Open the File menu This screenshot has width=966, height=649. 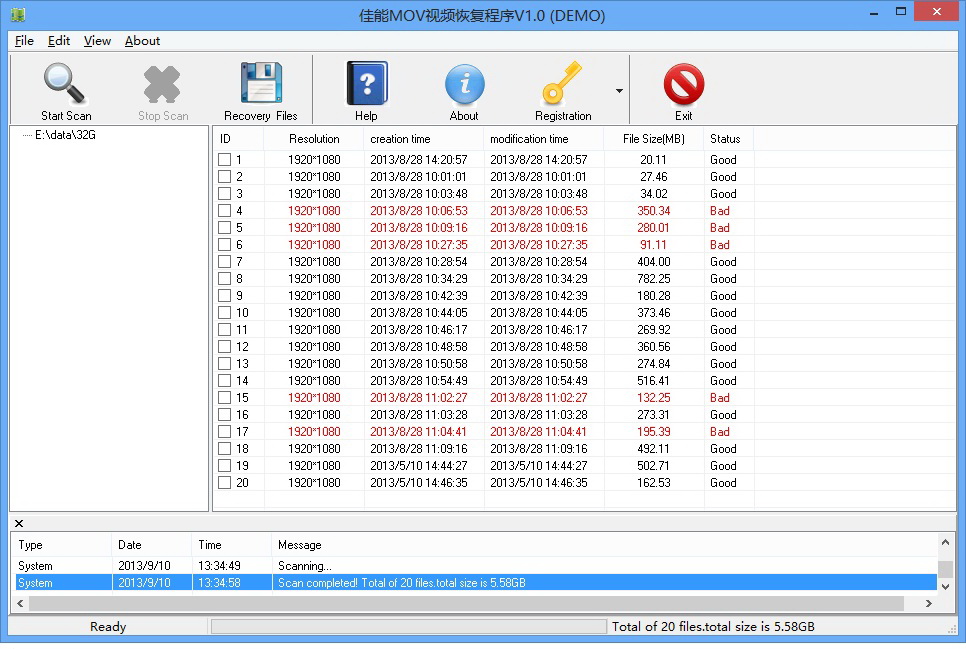click(x=24, y=41)
